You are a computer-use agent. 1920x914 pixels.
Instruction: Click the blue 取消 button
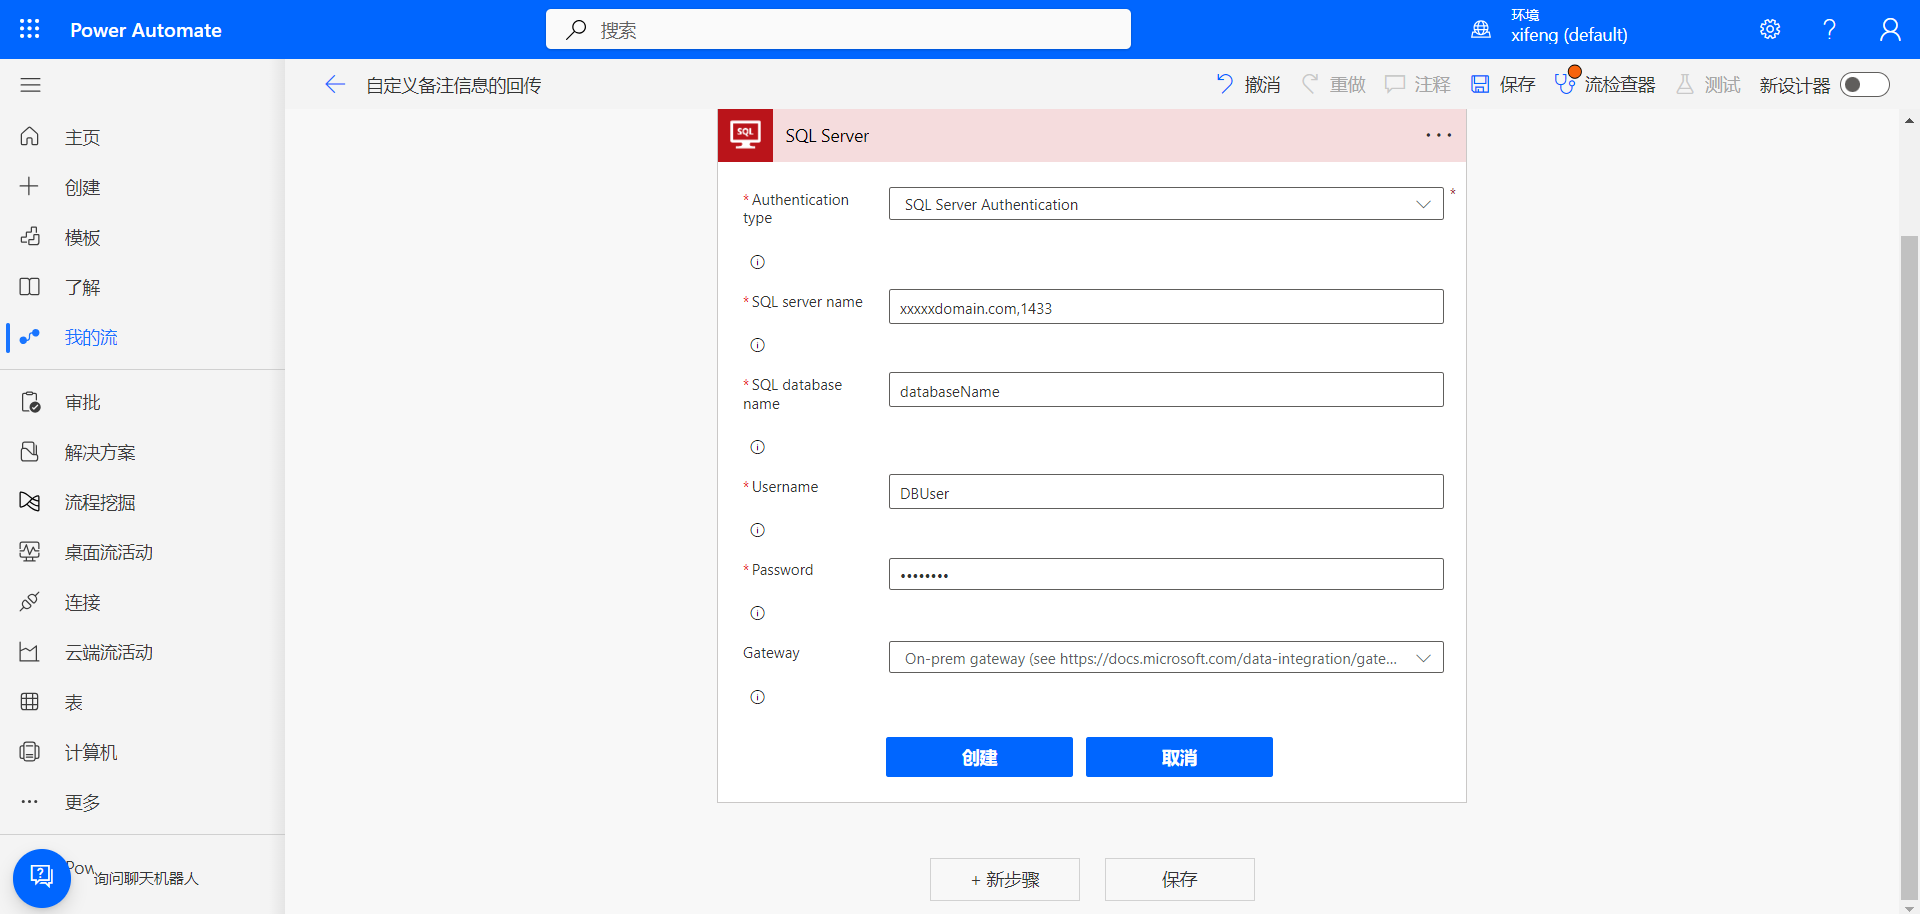coord(1179,757)
